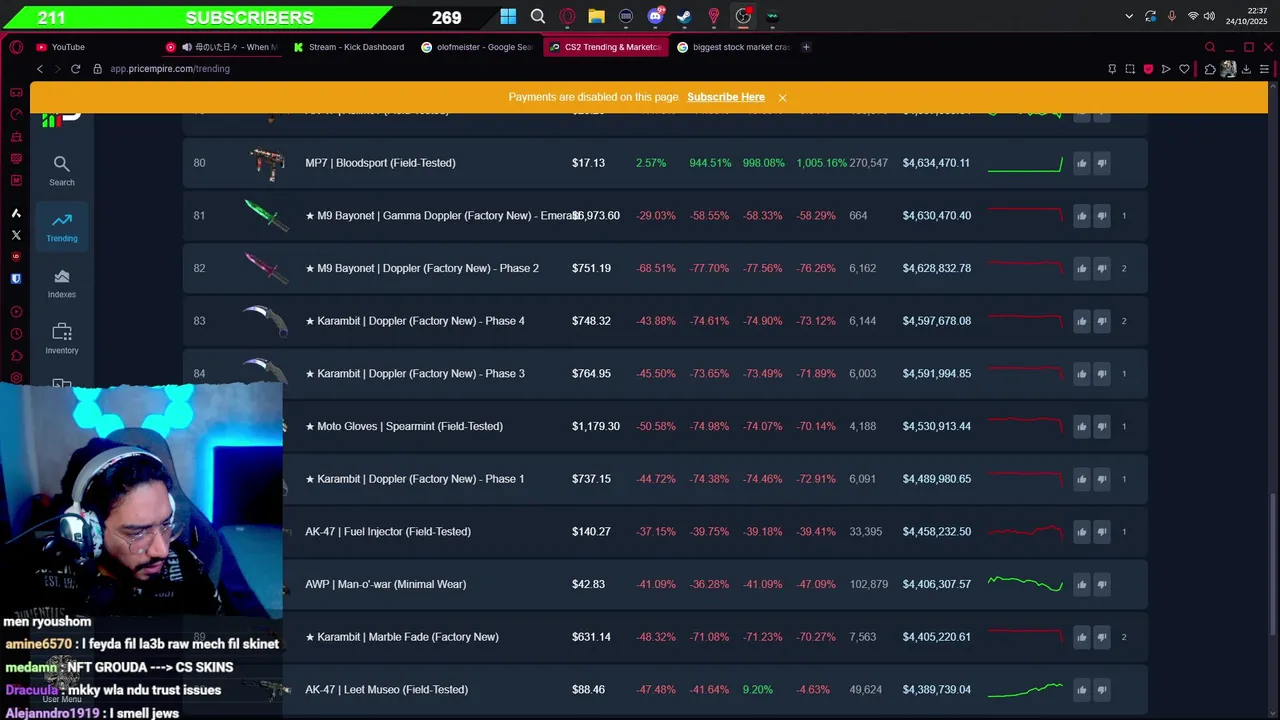Viewport: 1280px width, 720px height.
Task: Open Karambit Doppler Phase 4 item
Action: coord(415,321)
